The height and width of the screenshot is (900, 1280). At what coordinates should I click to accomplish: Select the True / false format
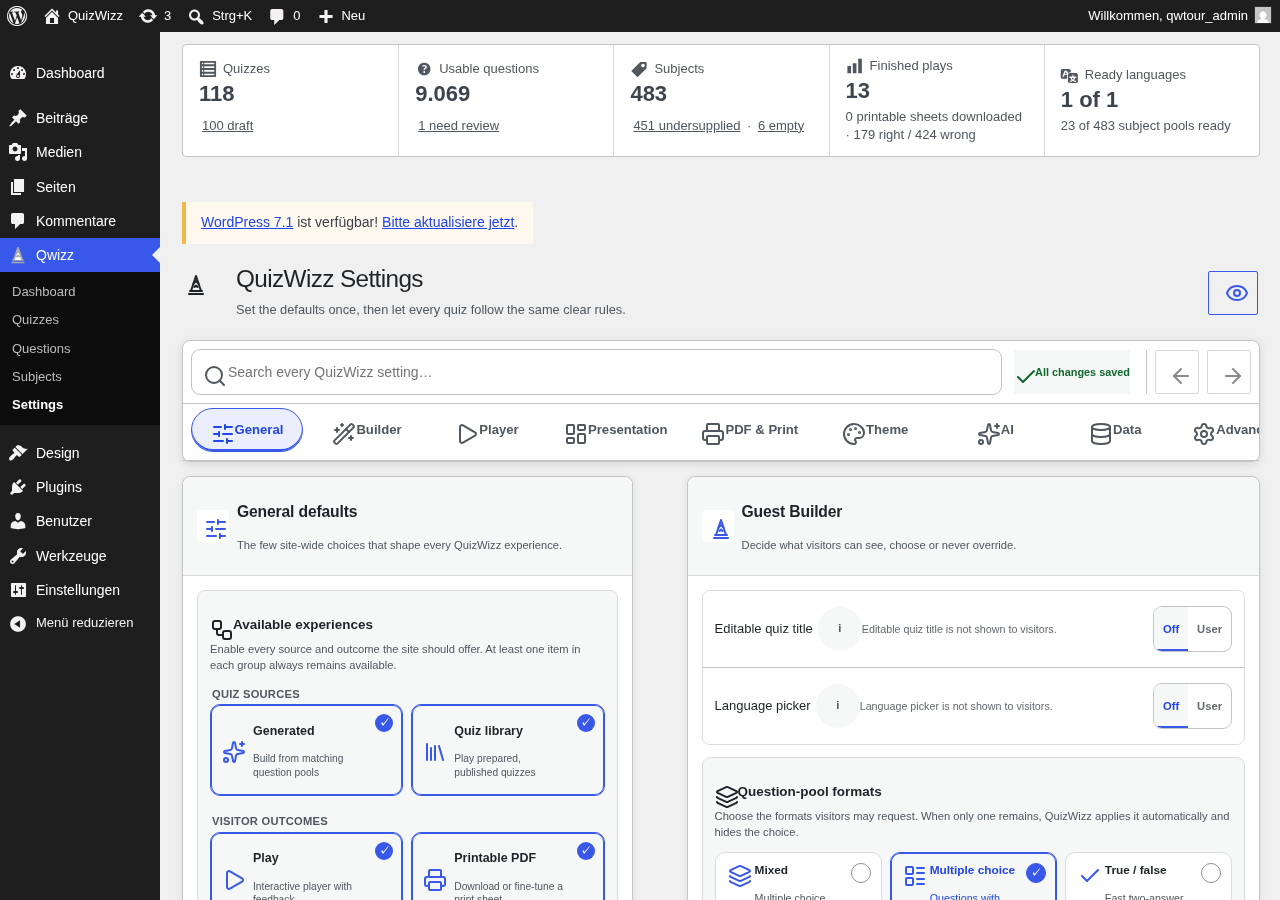1148,877
